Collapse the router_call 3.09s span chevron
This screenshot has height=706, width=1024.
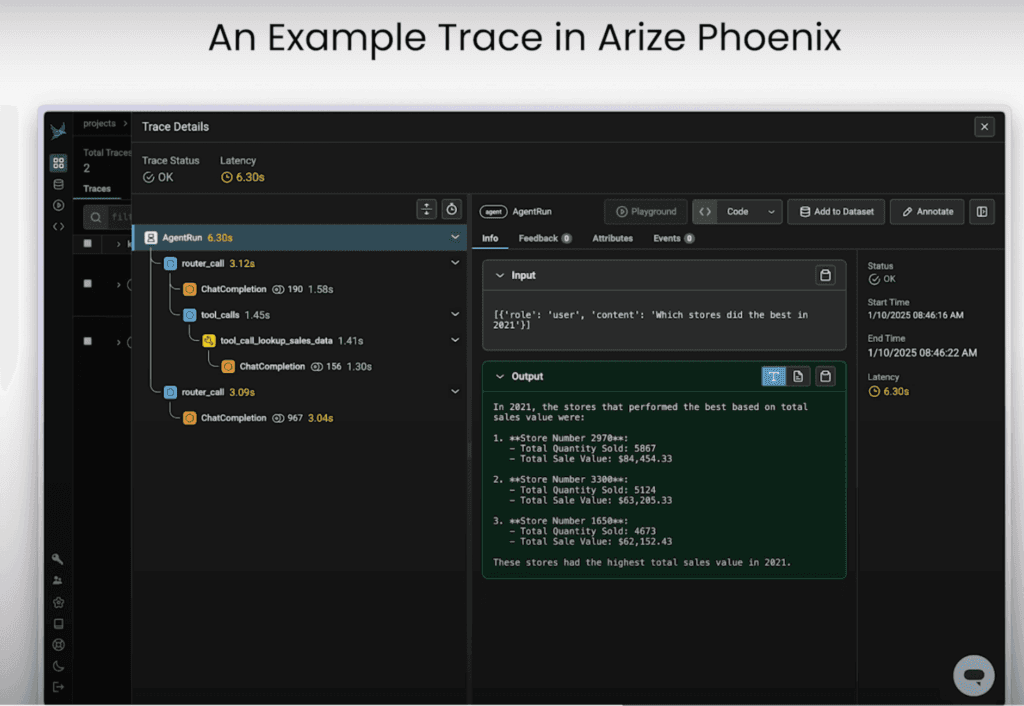tap(455, 391)
